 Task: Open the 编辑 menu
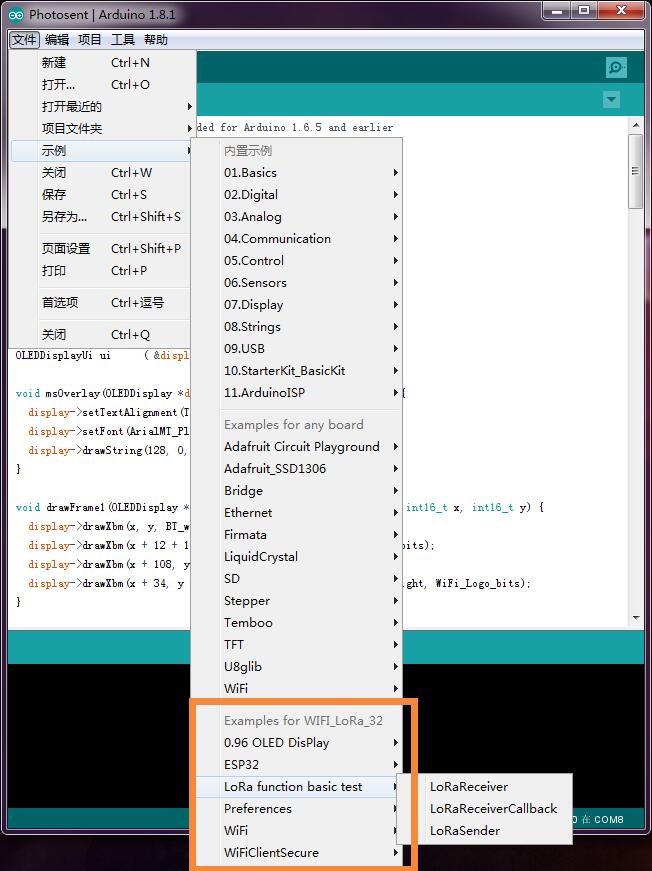point(57,40)
